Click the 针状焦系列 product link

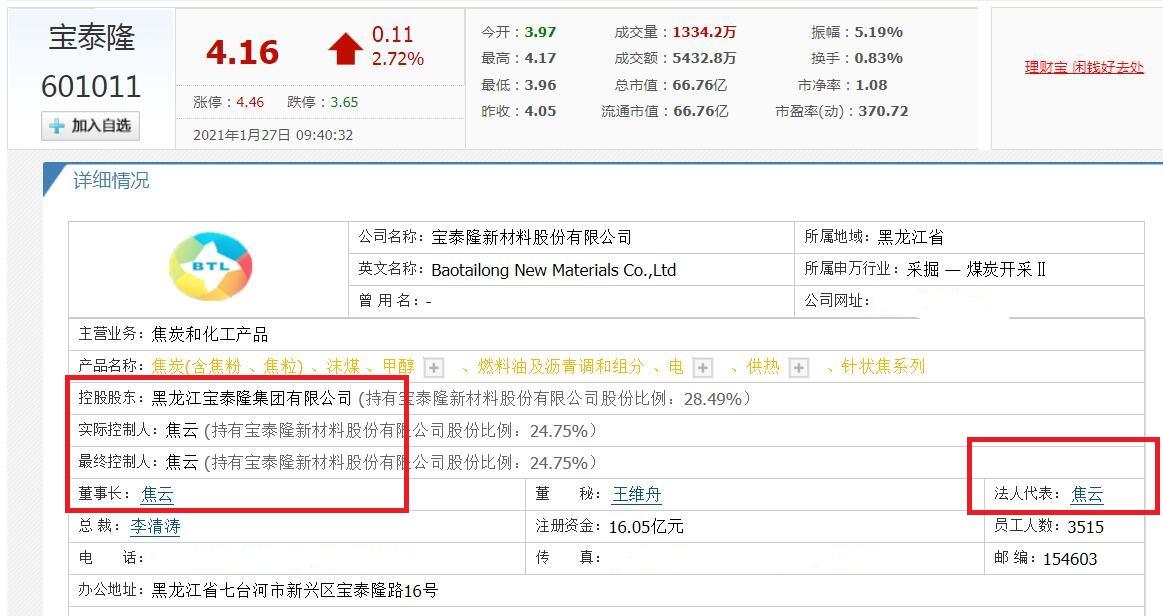click(883, 366)
